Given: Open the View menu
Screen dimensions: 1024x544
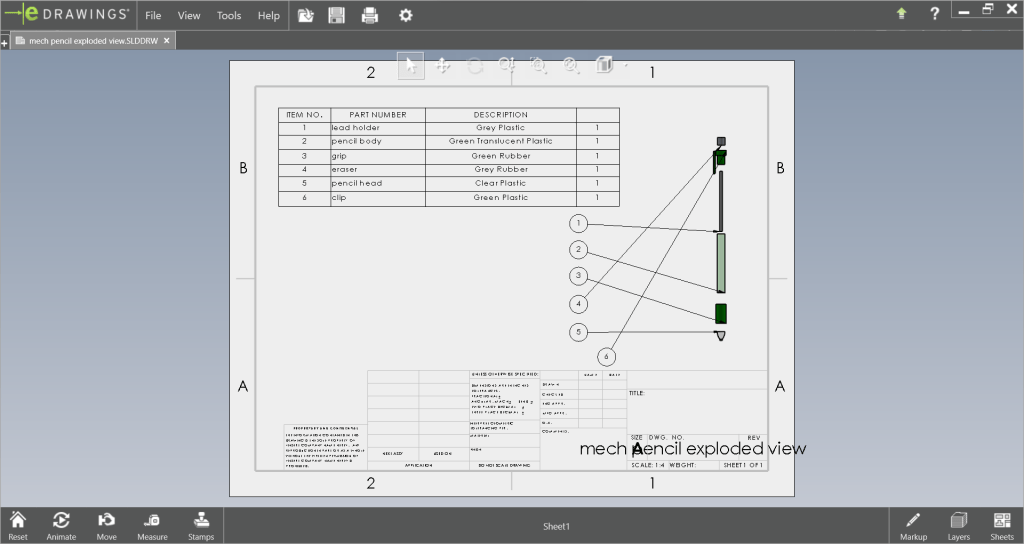Looking at the screenshot, I should click(189, 16).
